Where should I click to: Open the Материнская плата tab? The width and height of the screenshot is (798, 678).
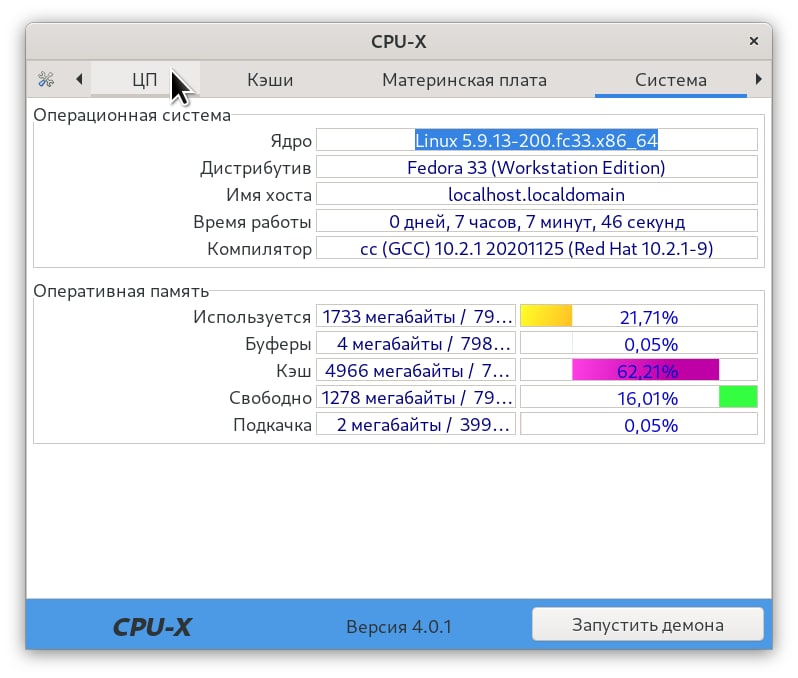[464, 79]
